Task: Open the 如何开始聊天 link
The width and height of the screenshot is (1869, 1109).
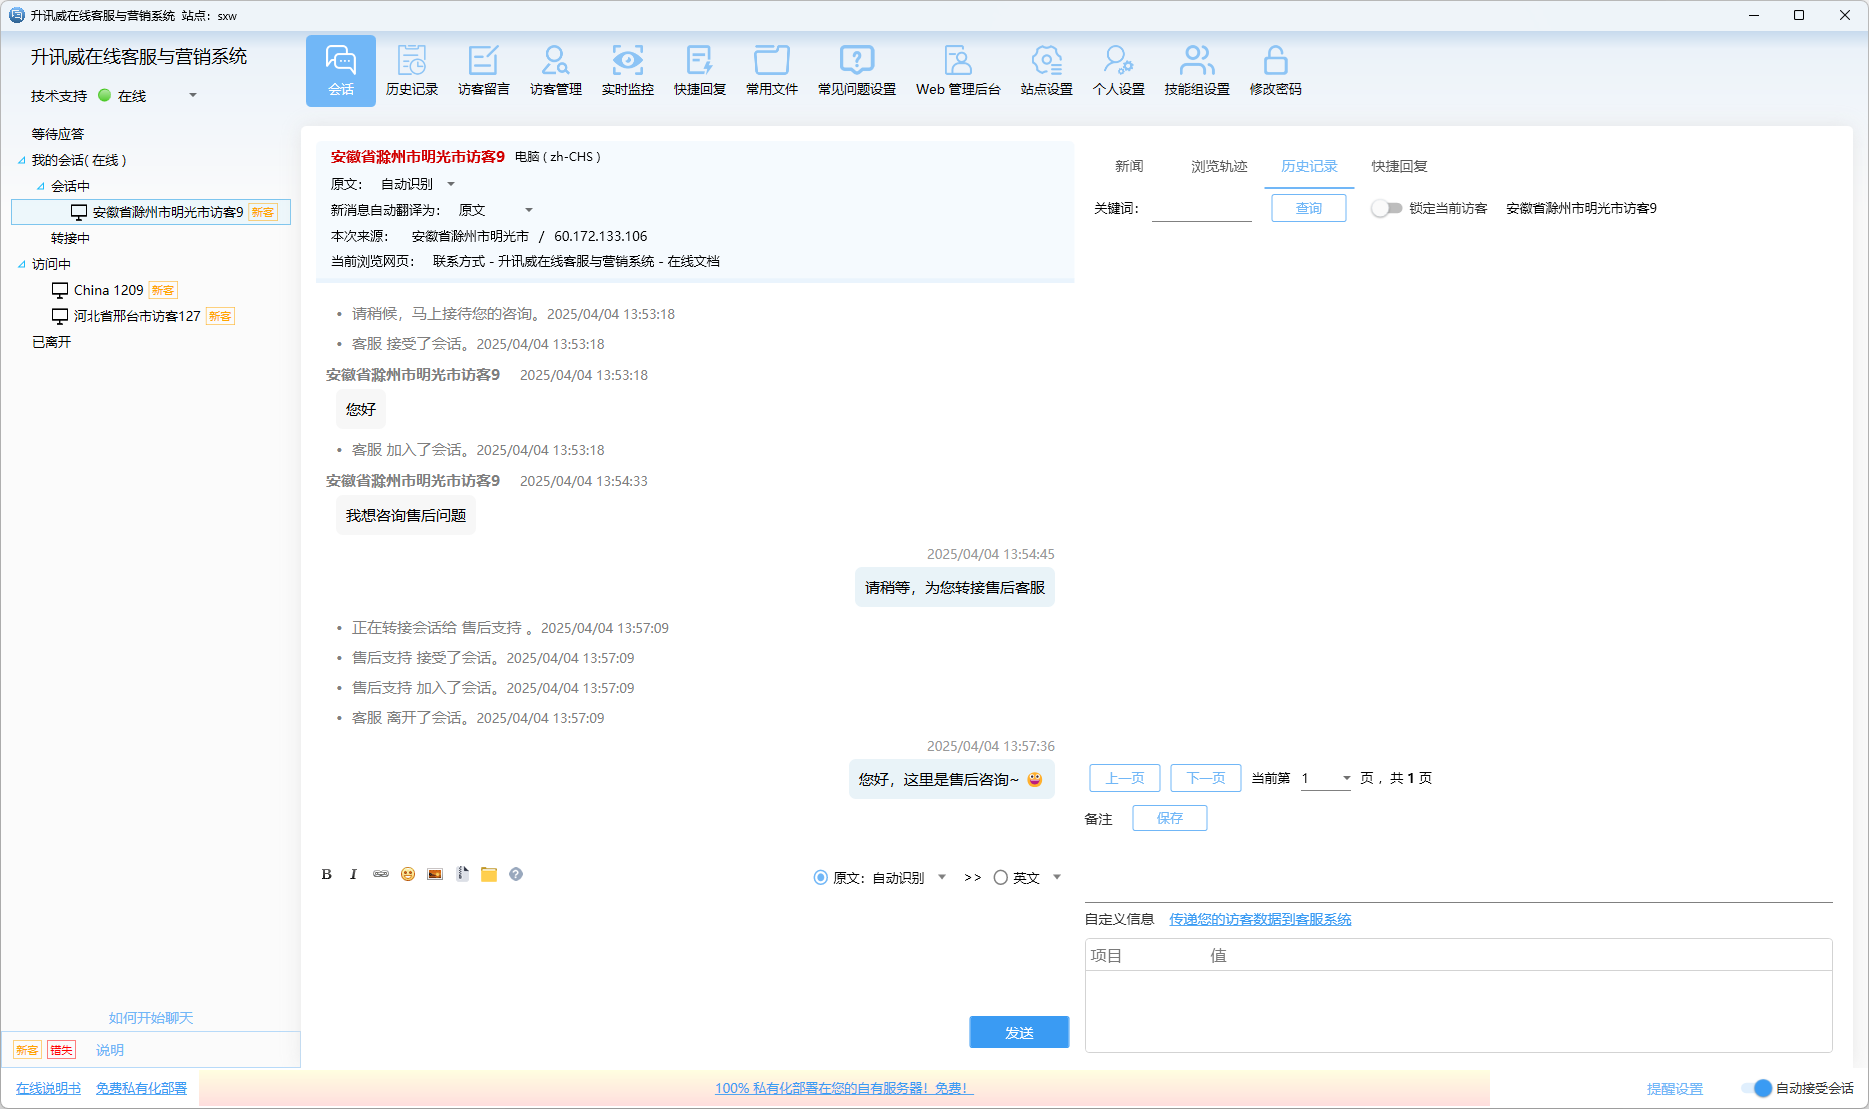Action: [x=151, y=1018]
